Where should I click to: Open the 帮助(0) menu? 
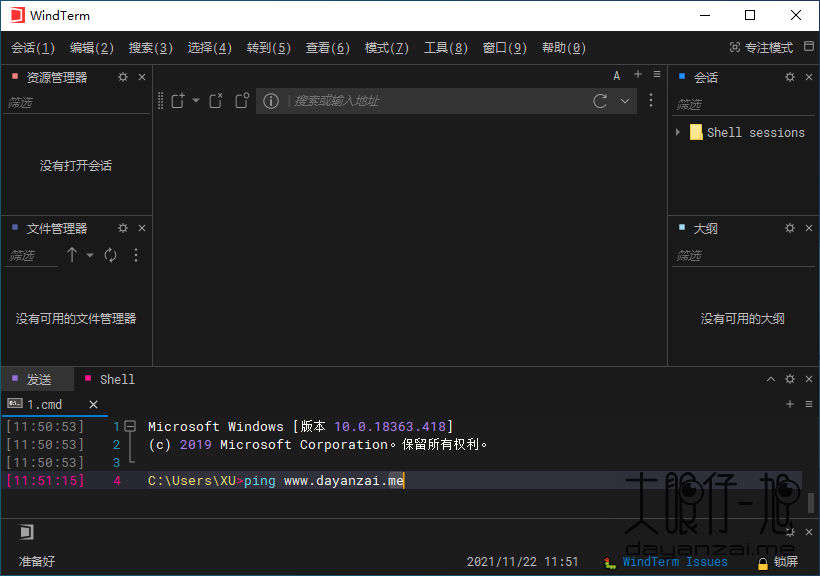pyautogui.click(x=564, y=48)
